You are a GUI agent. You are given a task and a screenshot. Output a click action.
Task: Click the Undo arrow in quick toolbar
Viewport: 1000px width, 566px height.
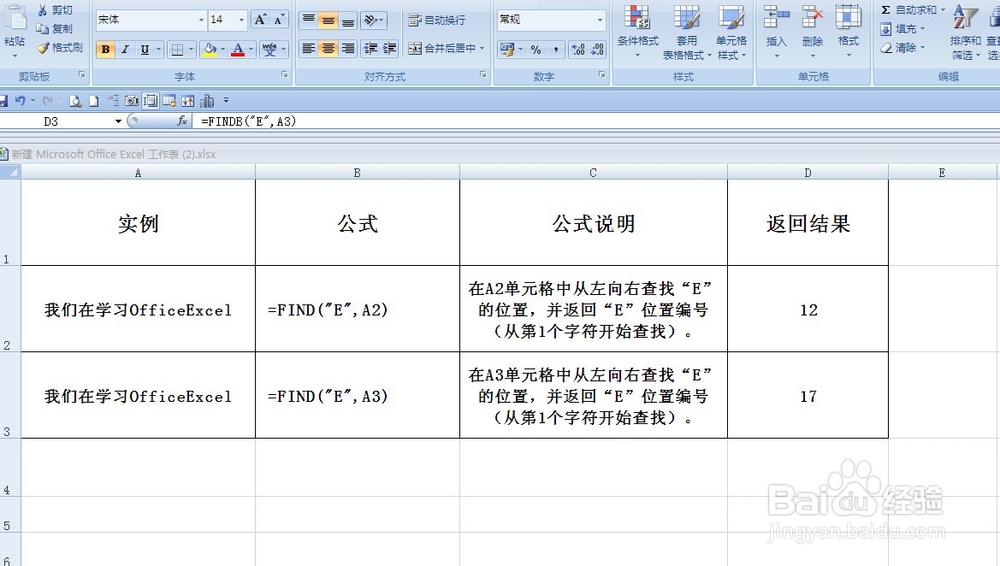click(x=20, y=101)
